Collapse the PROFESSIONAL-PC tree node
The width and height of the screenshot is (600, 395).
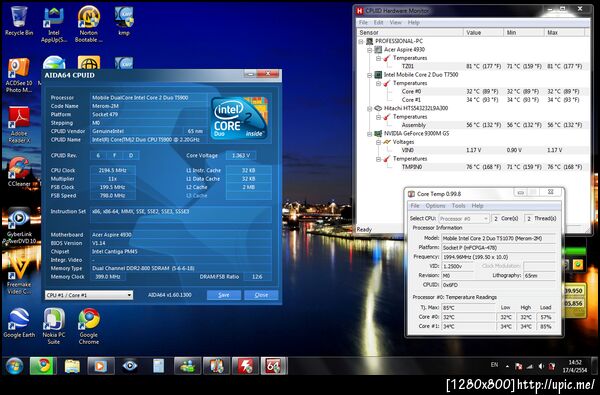(361, 41)
